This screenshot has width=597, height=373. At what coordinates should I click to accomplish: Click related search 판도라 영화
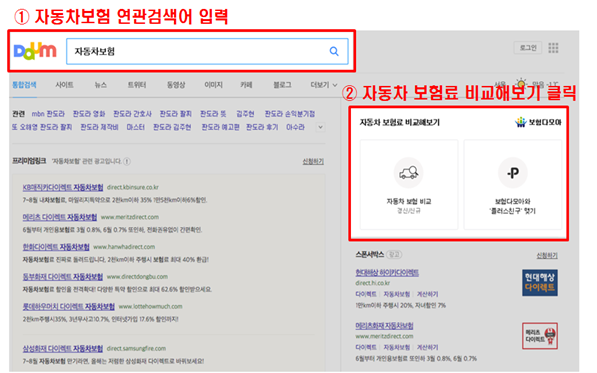coord(89,114)
